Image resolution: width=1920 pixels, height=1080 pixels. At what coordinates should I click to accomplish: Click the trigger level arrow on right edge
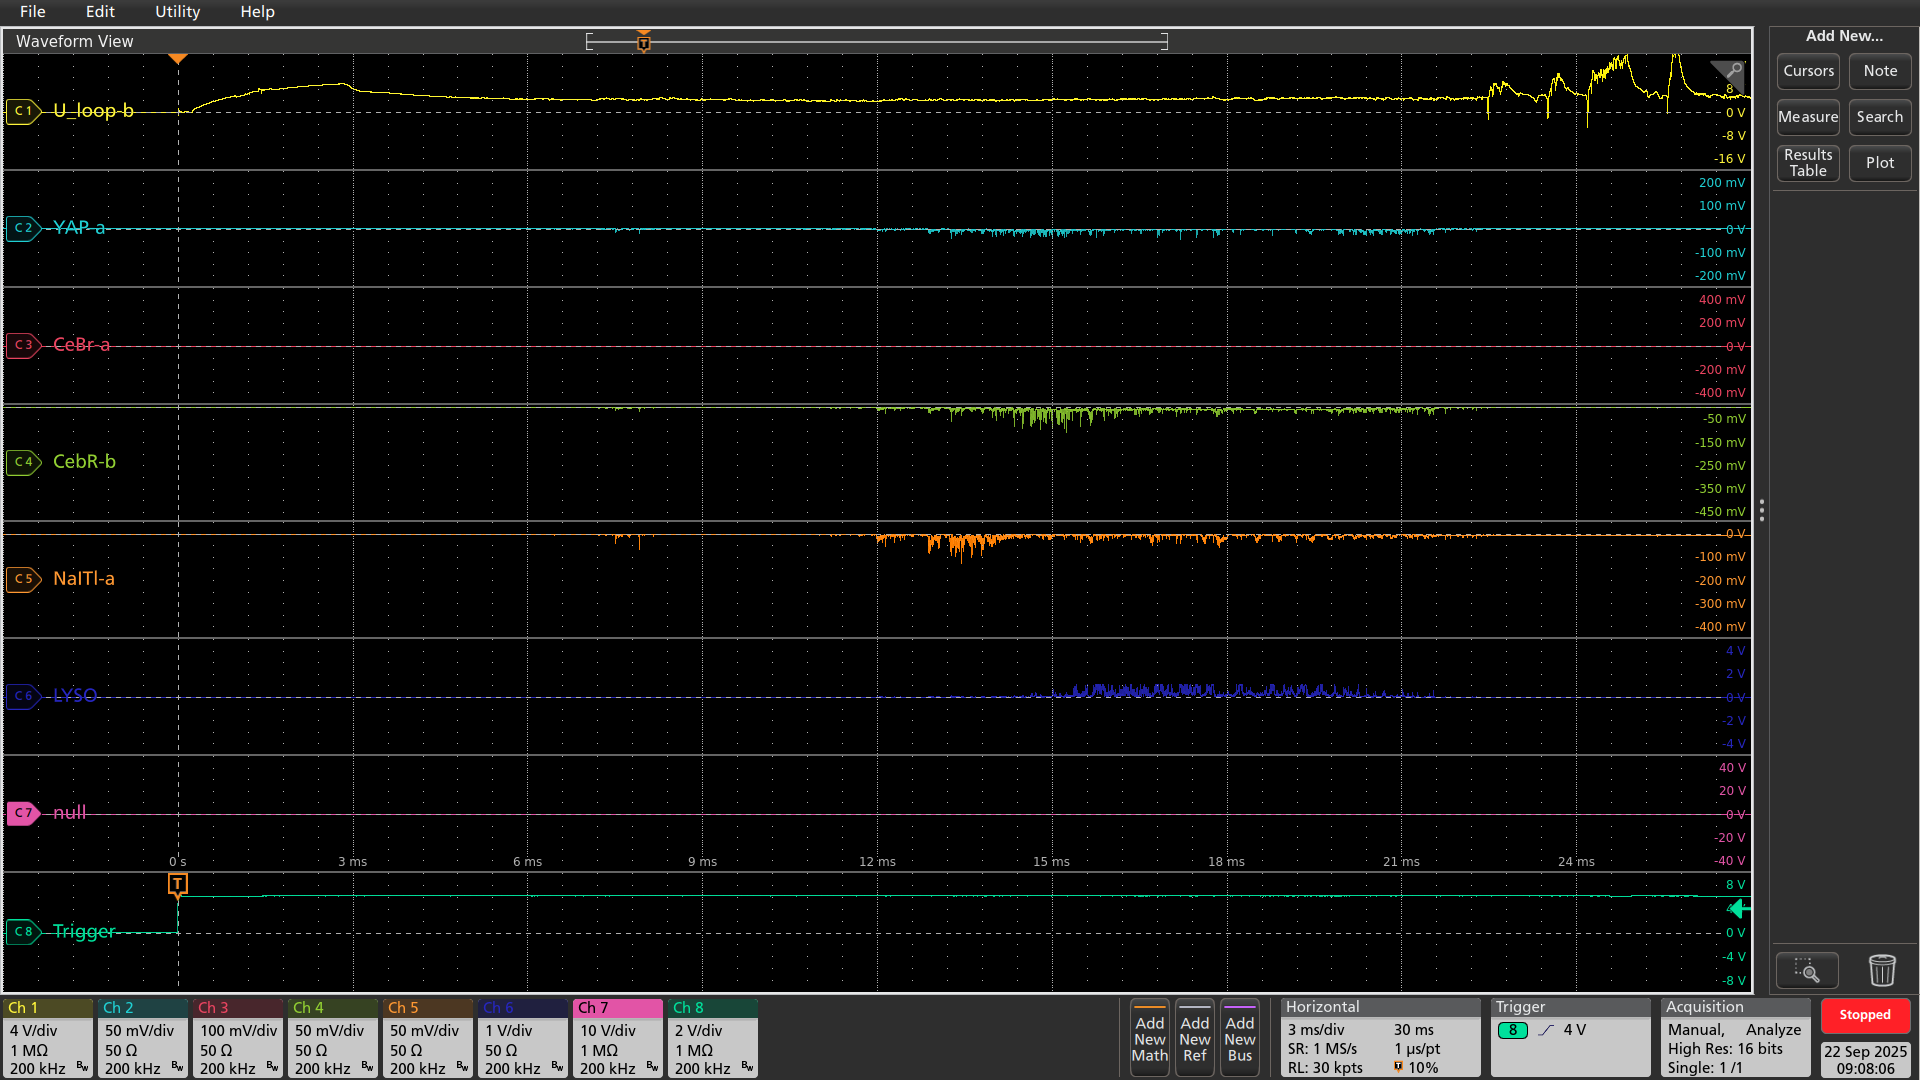(1740, 908)
